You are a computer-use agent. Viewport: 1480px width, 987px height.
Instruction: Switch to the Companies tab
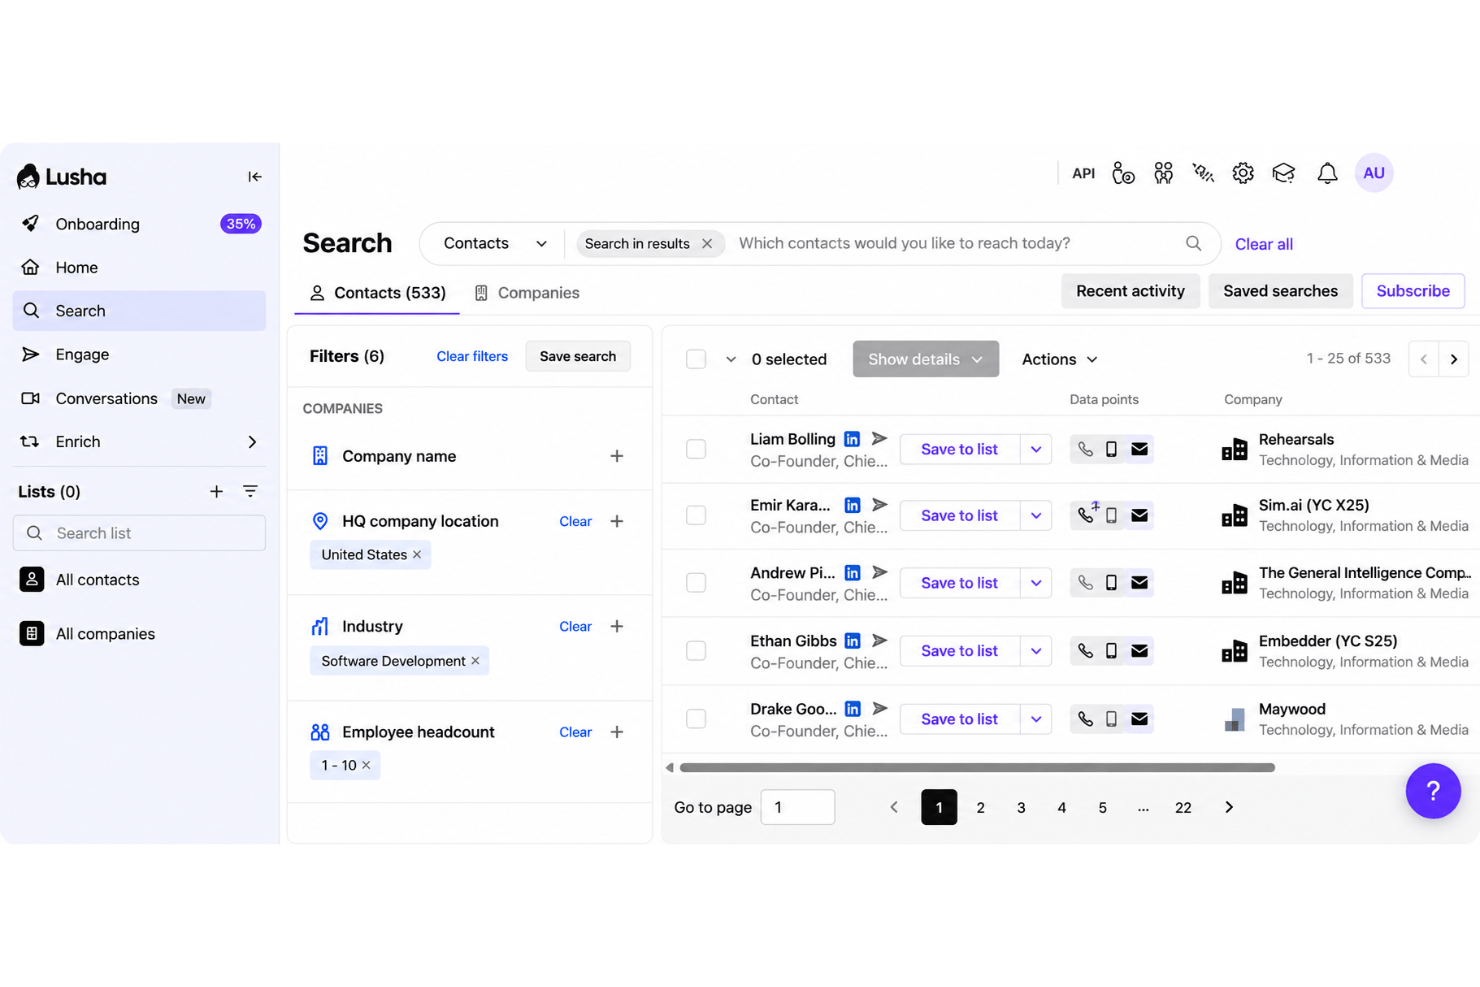click(527, 293)
